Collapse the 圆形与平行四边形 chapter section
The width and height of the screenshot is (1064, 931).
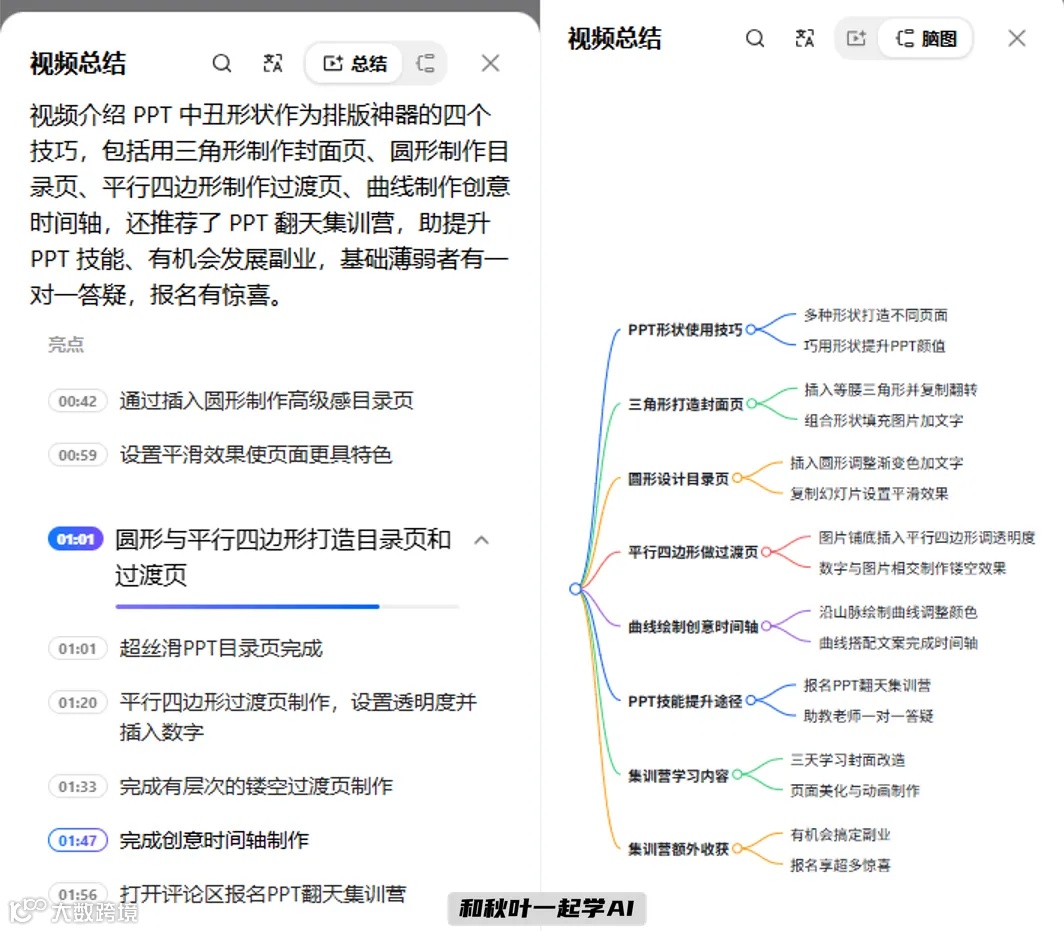tap(482, 541)
